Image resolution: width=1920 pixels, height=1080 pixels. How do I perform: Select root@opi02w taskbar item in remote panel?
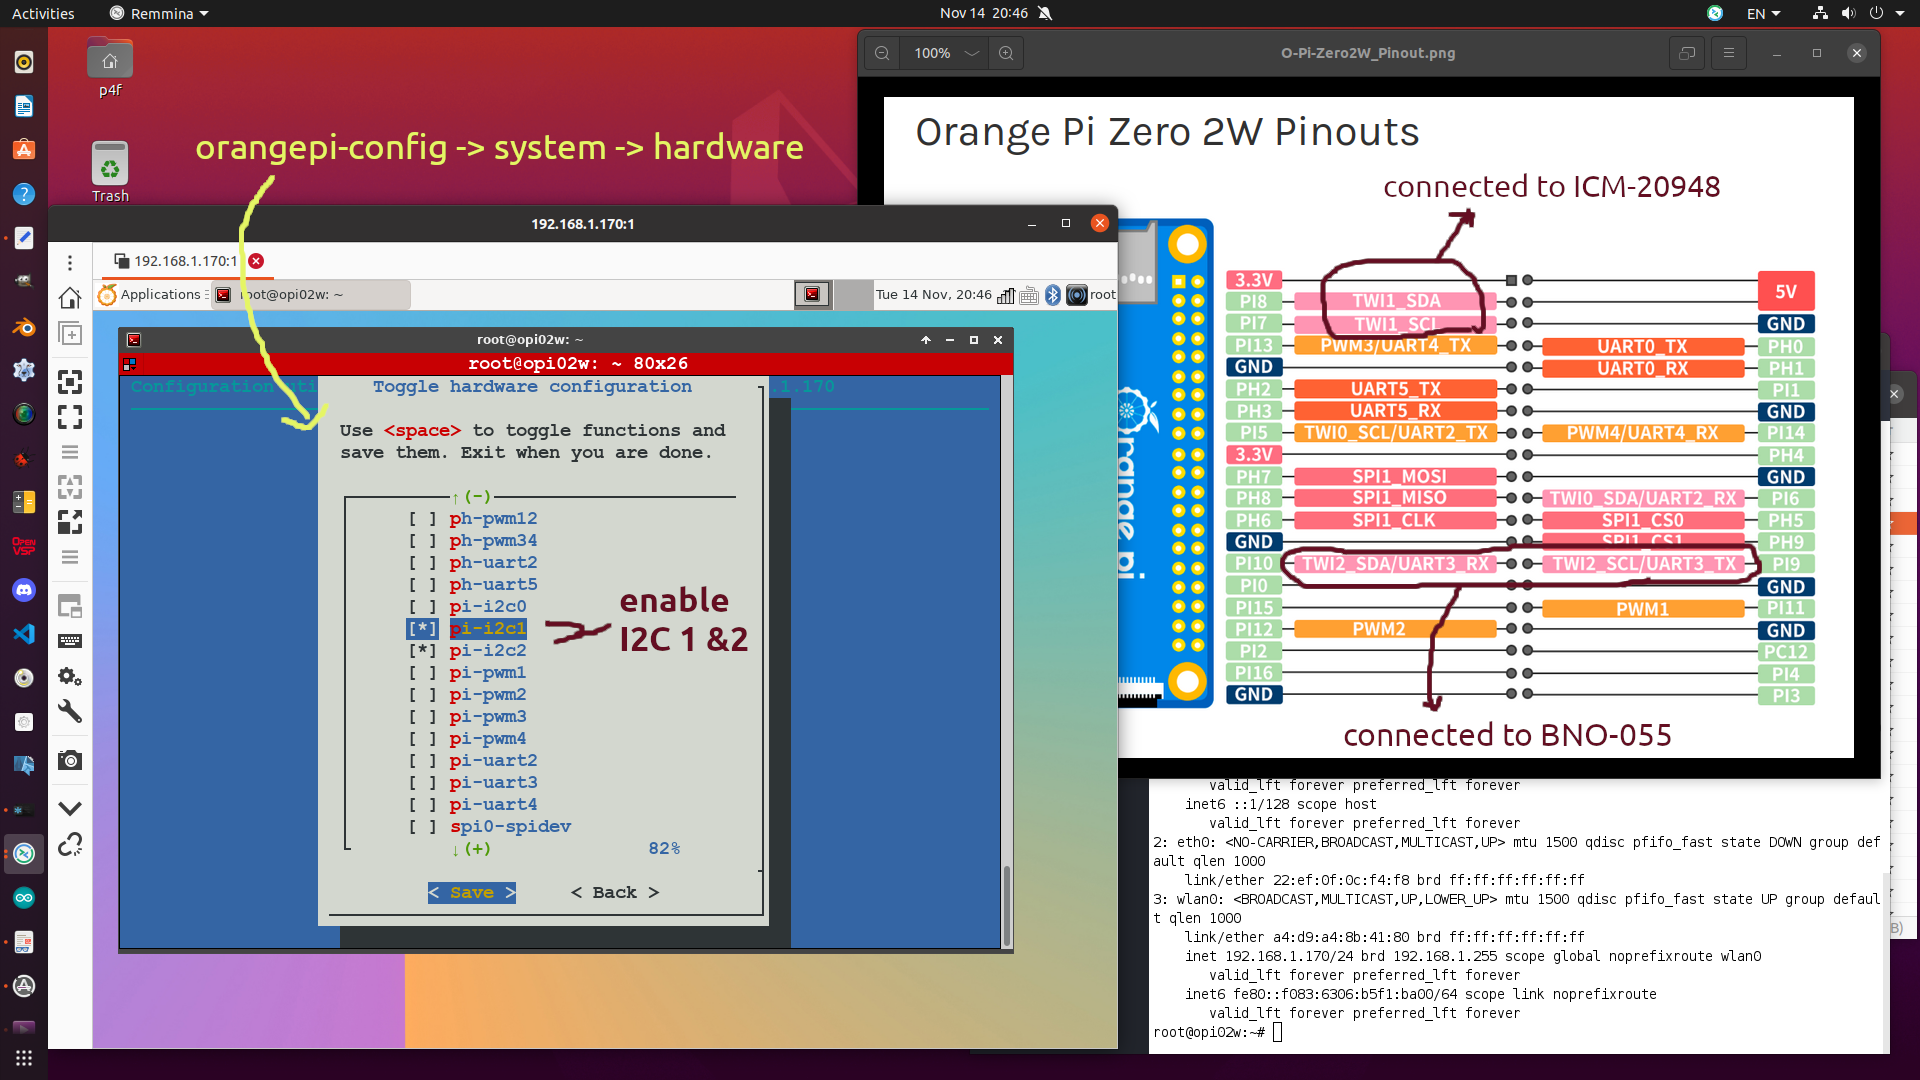[310, 295]
